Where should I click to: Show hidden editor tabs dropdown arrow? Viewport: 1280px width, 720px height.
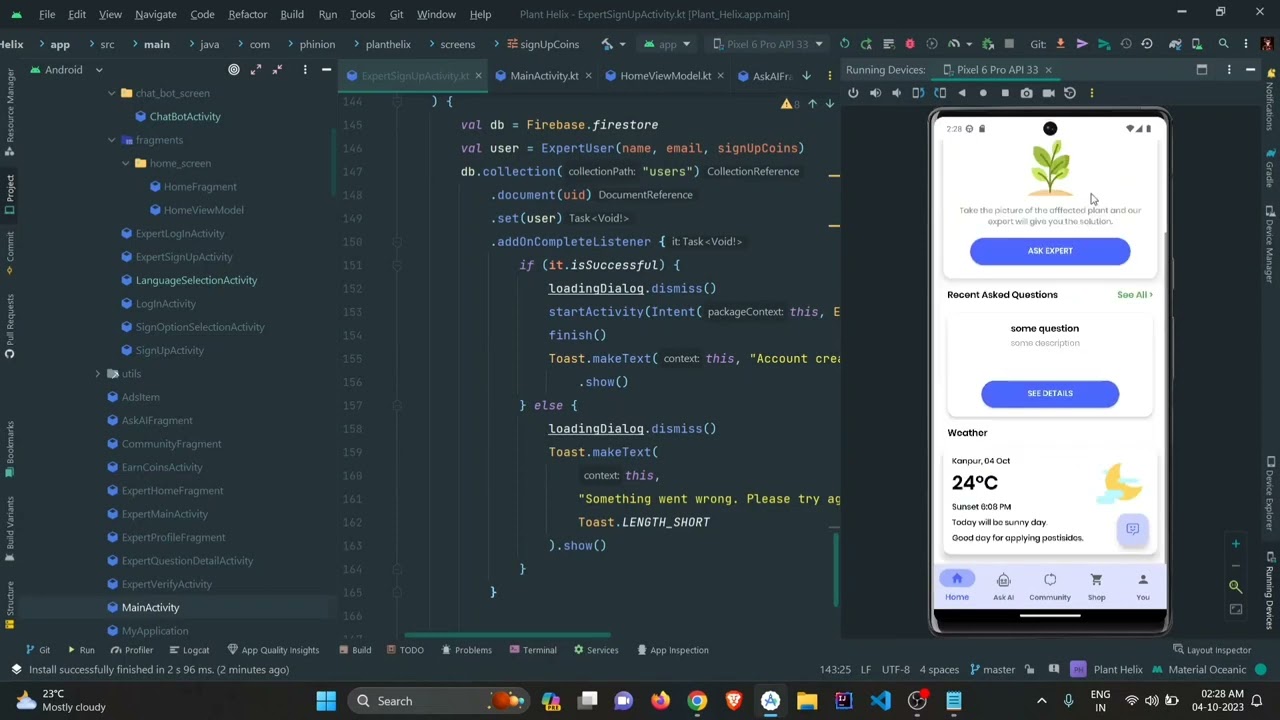tap(806, 76)
